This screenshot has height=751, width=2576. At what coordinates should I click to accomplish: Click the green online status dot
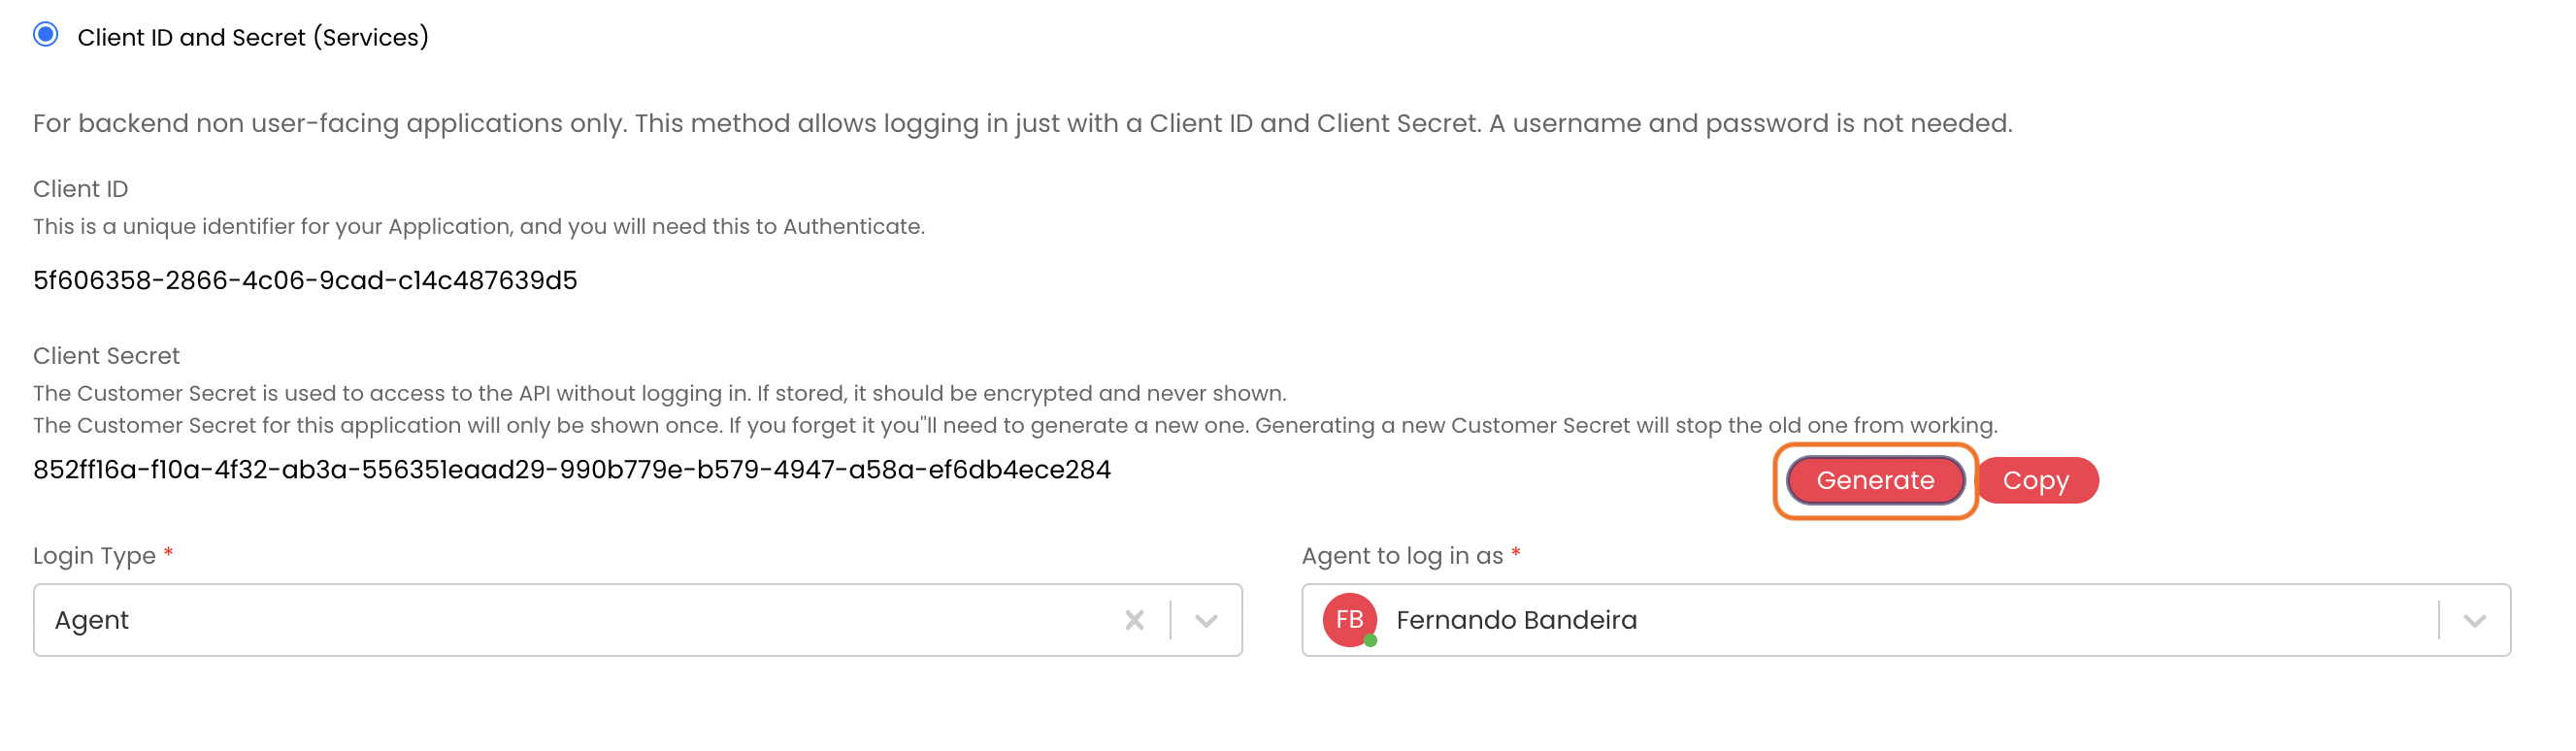click(x=1371, y=641)
